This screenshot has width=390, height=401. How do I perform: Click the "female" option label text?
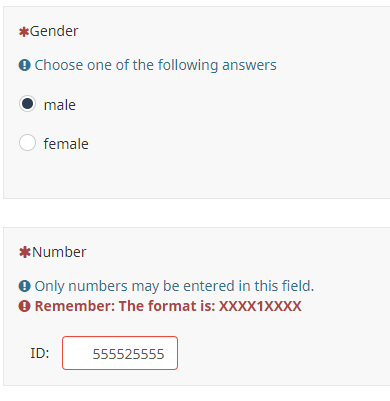pyautogui.click(x=66, y=144)
